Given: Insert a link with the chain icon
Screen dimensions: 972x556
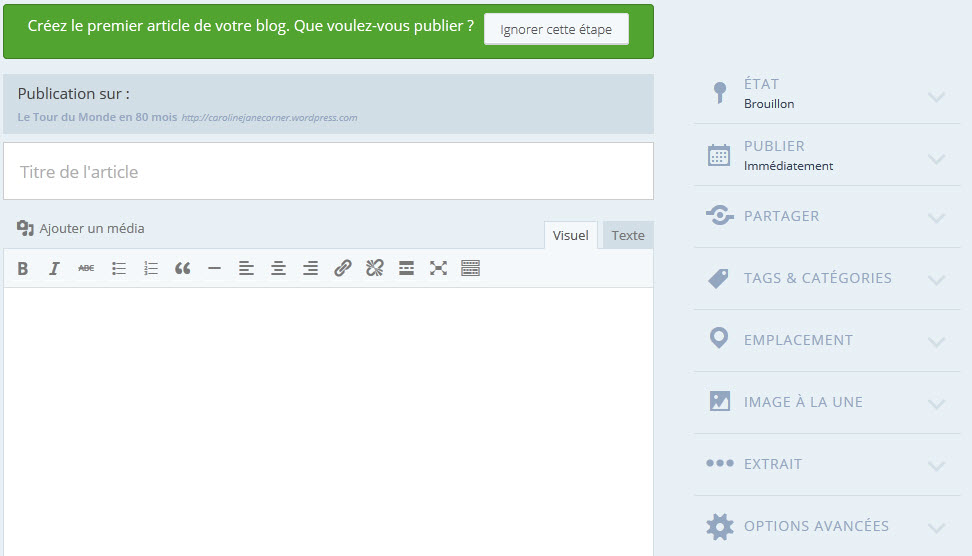Looking at the screenshot, I should pyautogui.click(x=343, y=268).
